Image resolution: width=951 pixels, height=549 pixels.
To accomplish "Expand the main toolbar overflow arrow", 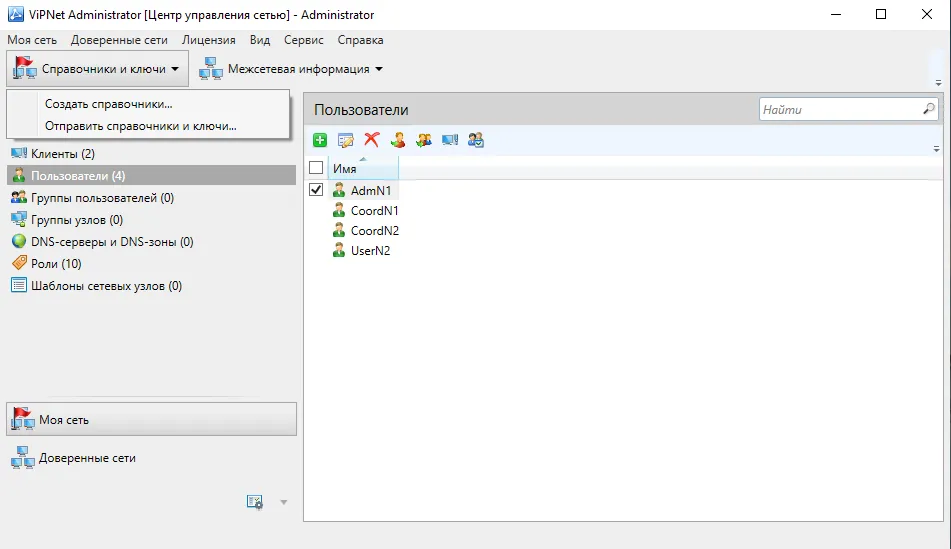I will [938, 83].
